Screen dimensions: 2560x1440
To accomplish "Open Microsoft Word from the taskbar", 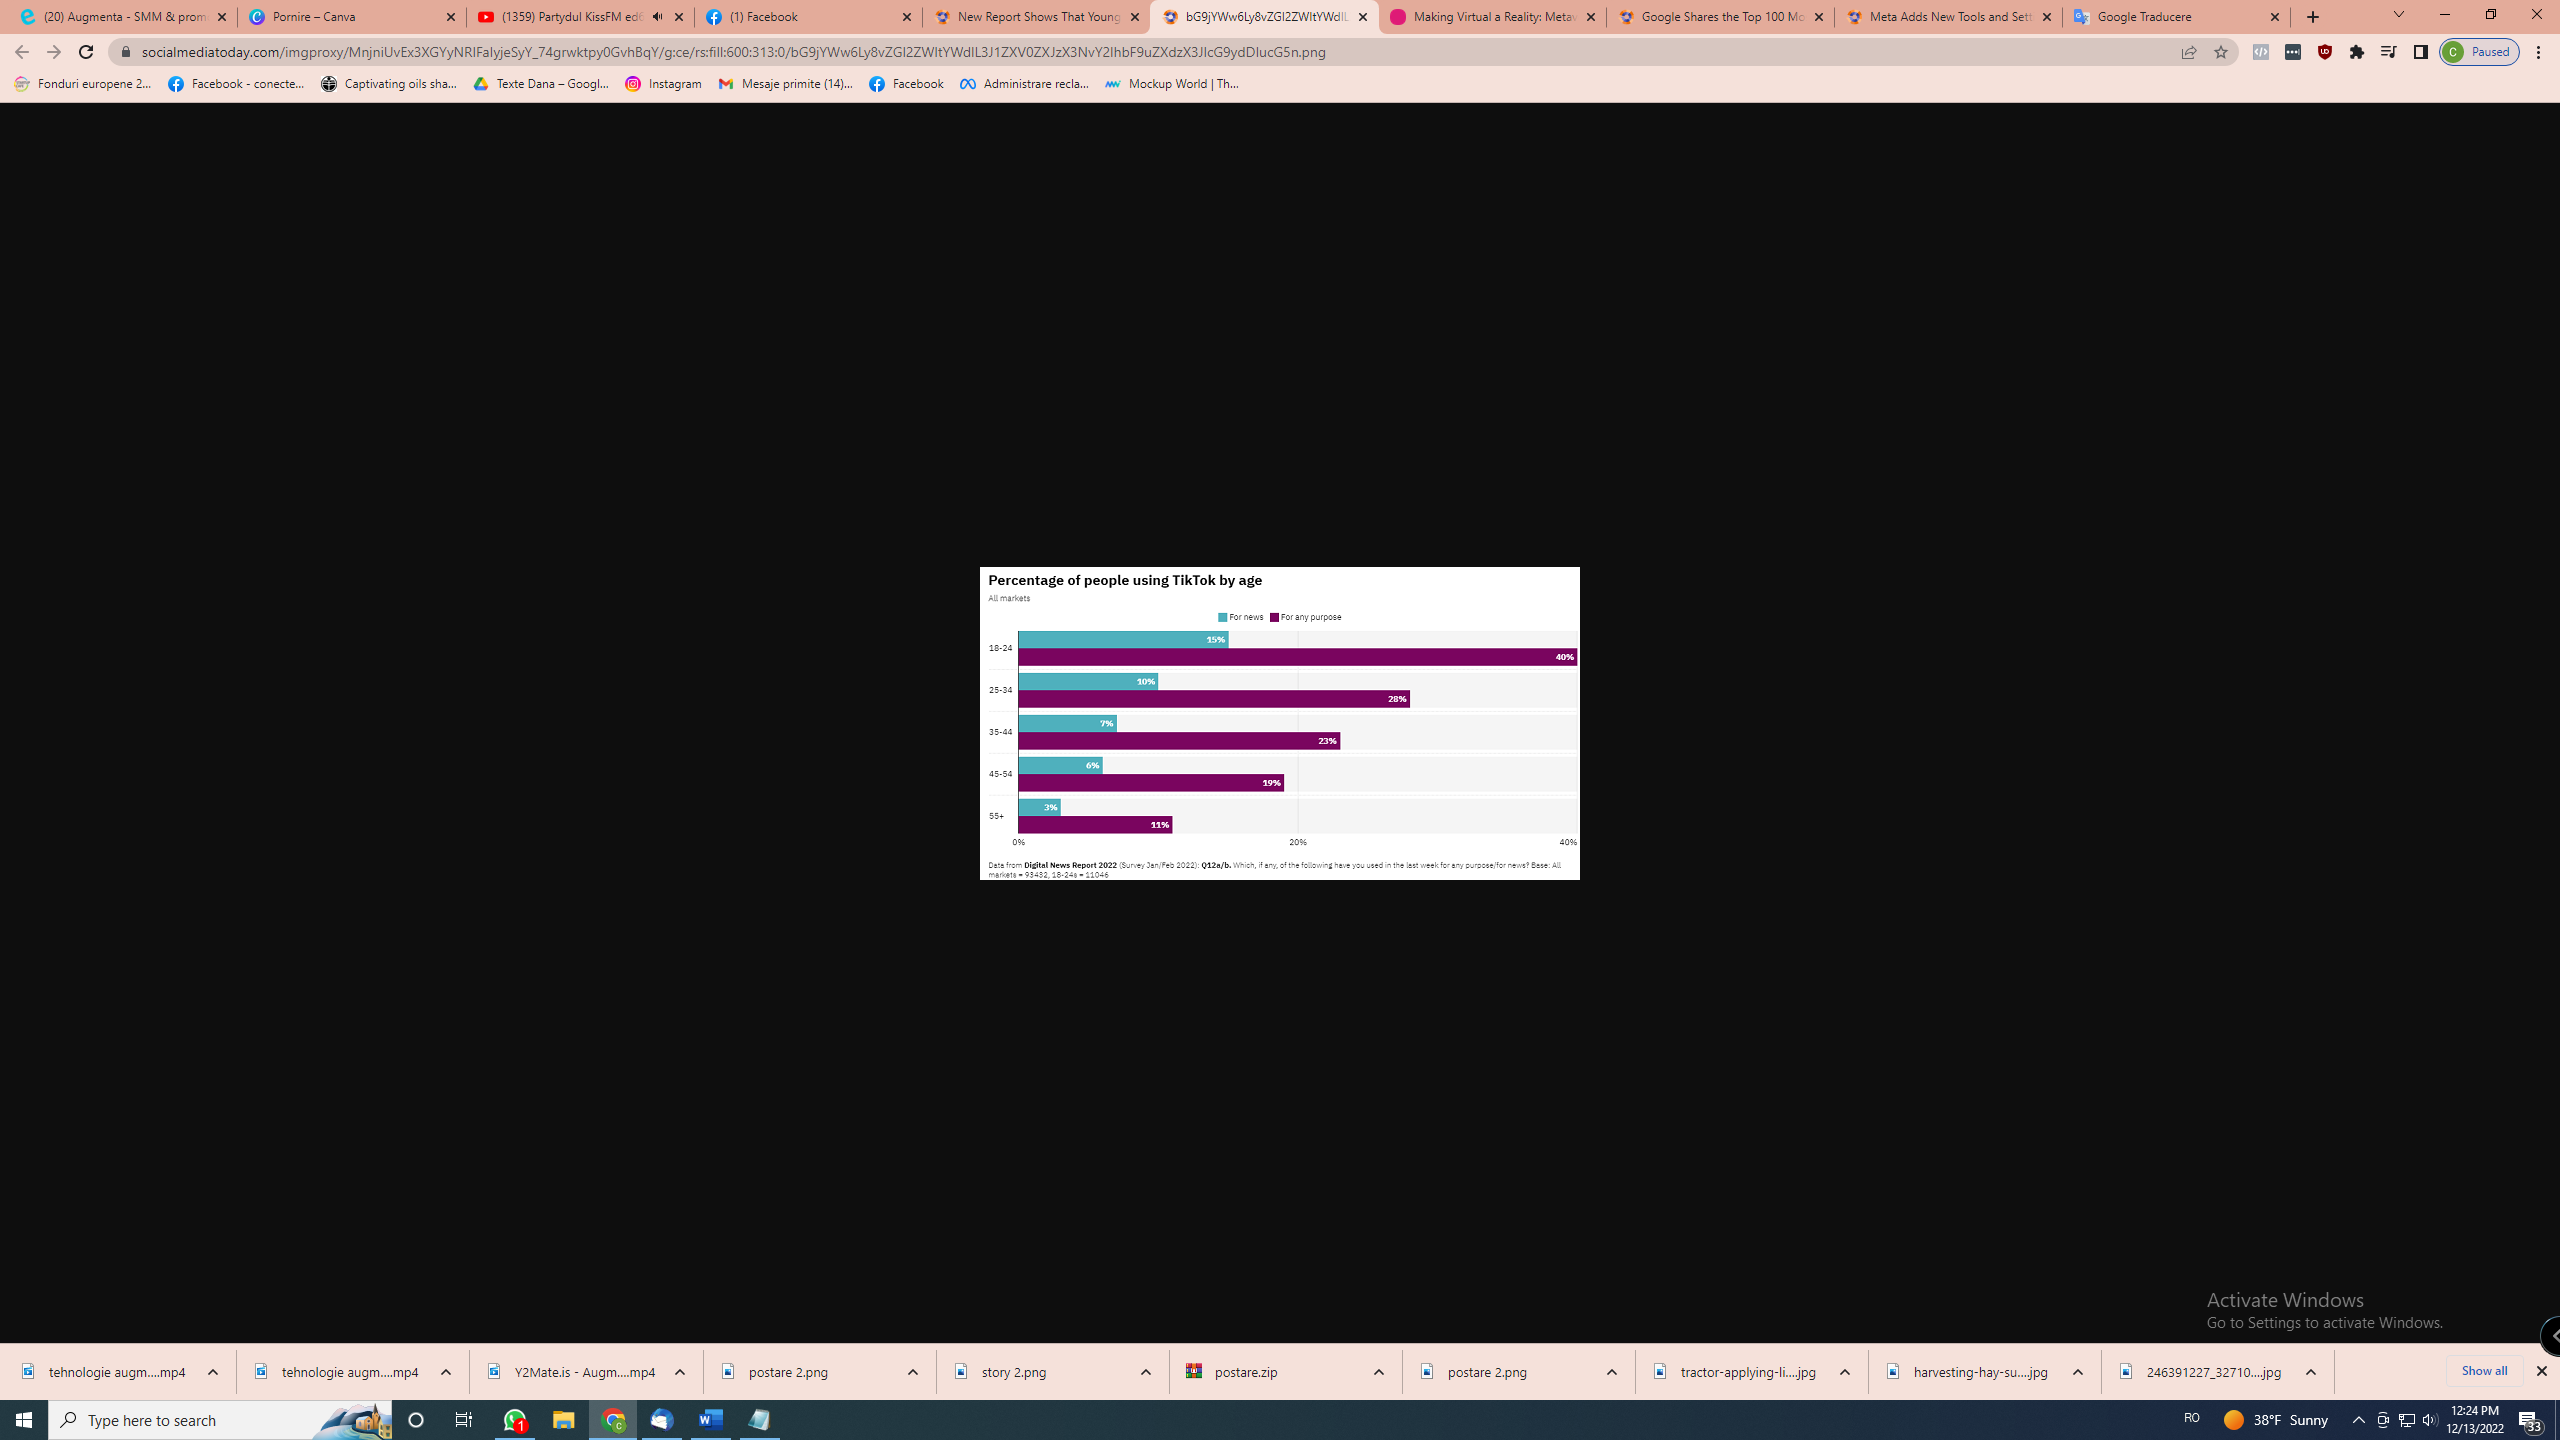I will pyautogui.click(x=711, y=1420).
